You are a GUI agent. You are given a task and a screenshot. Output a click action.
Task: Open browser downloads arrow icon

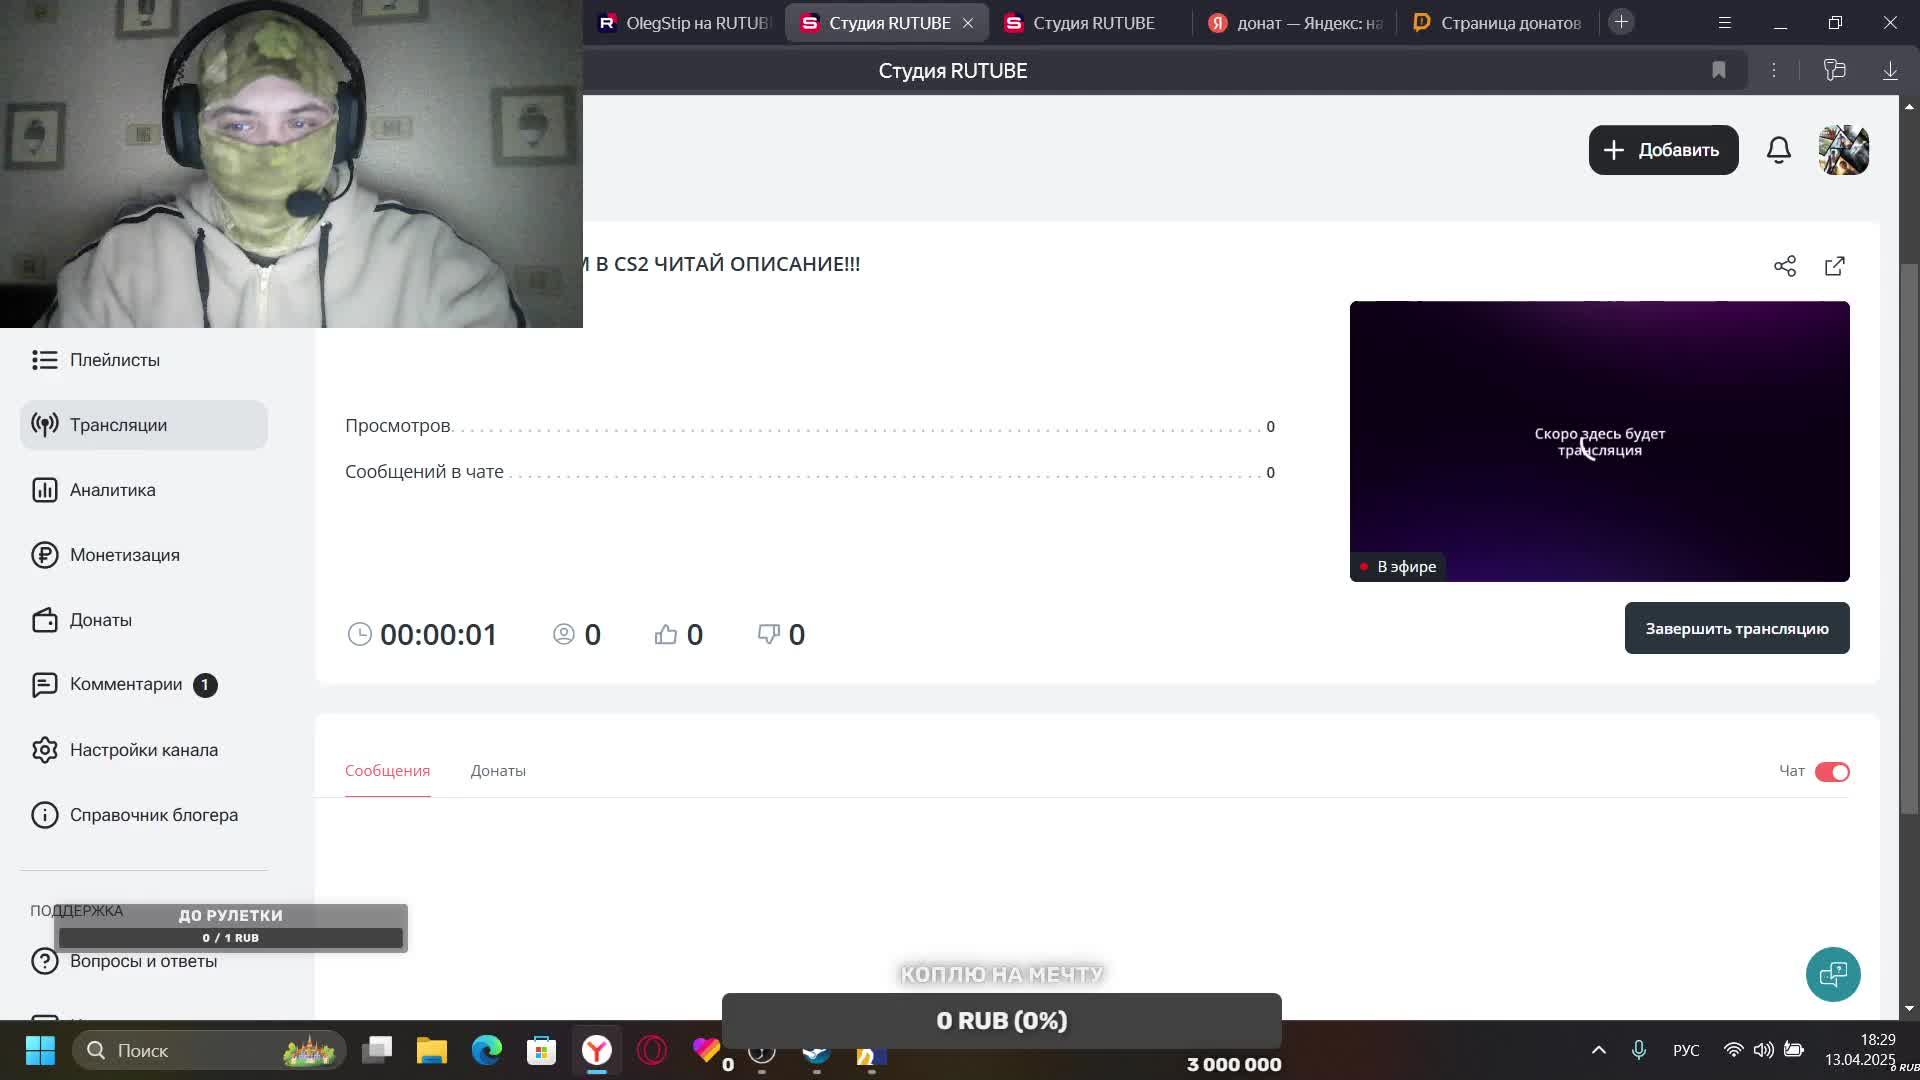coord(1889,70)
